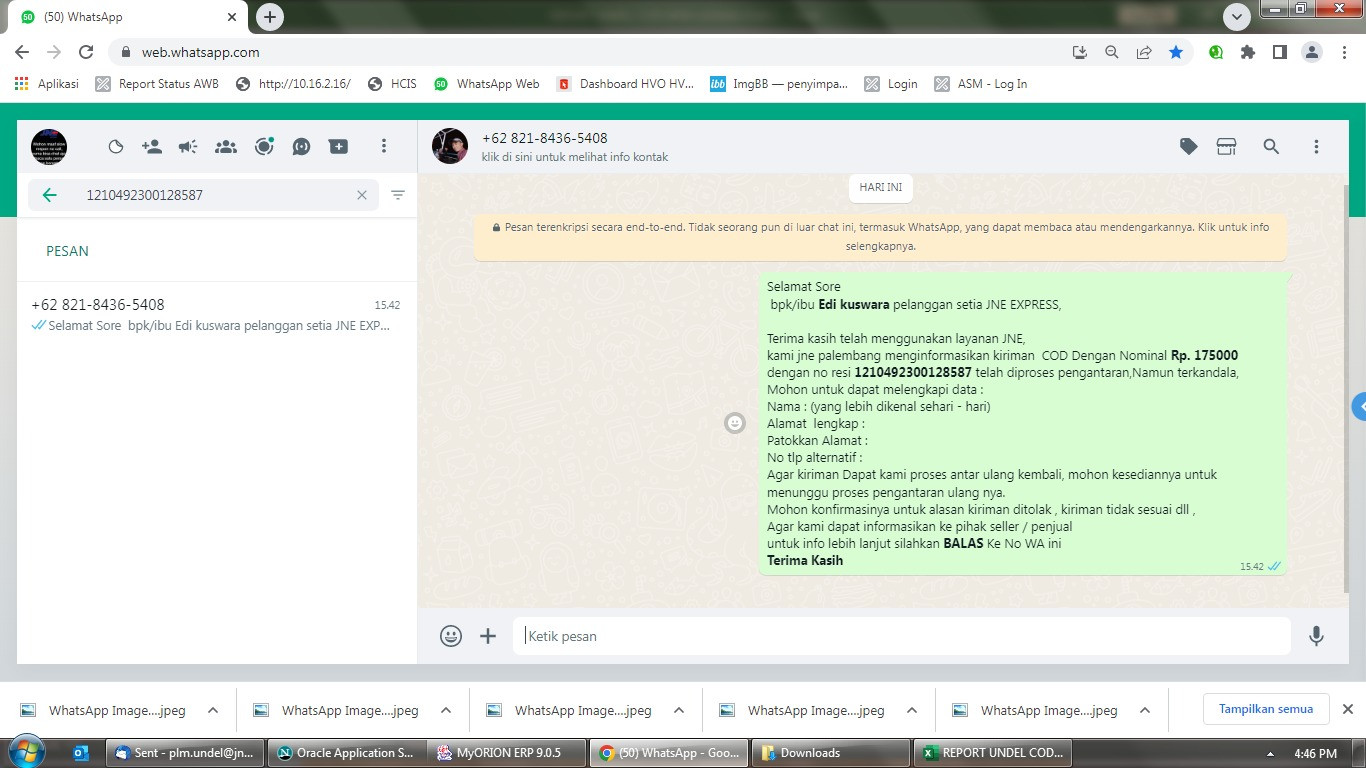
Task: Switch to Oracle Application taskbar window
Action: 346,753
